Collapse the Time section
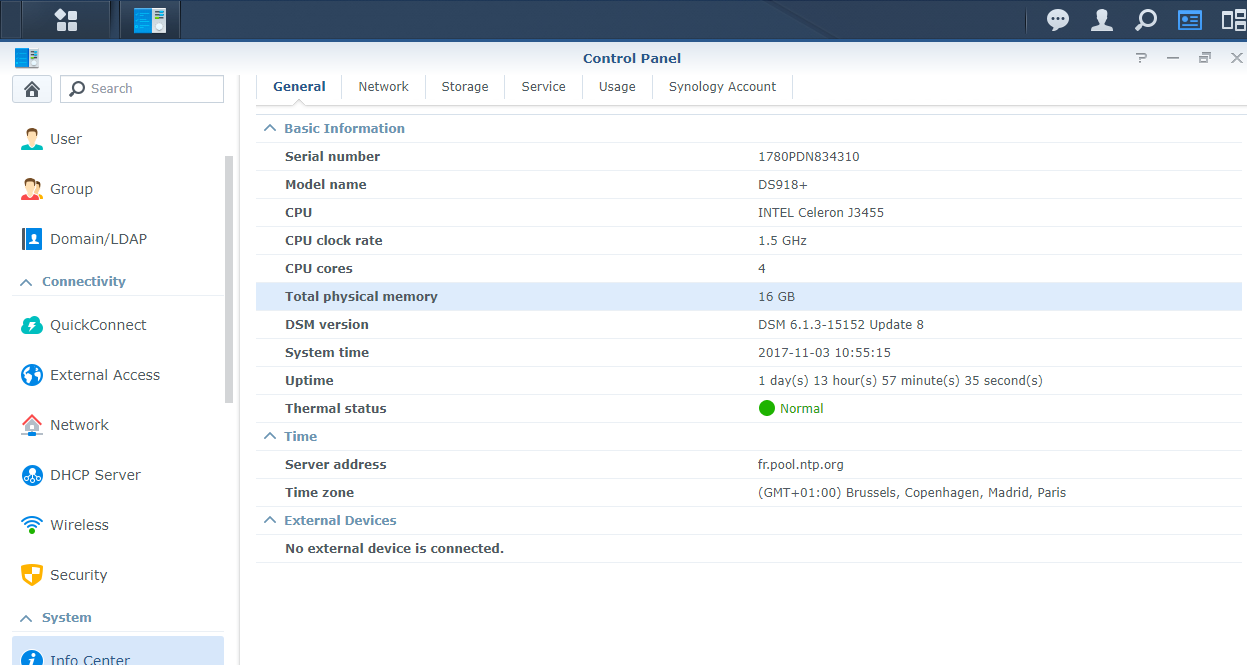Screen dimensions: 1247x665 (x=269, y=436)
